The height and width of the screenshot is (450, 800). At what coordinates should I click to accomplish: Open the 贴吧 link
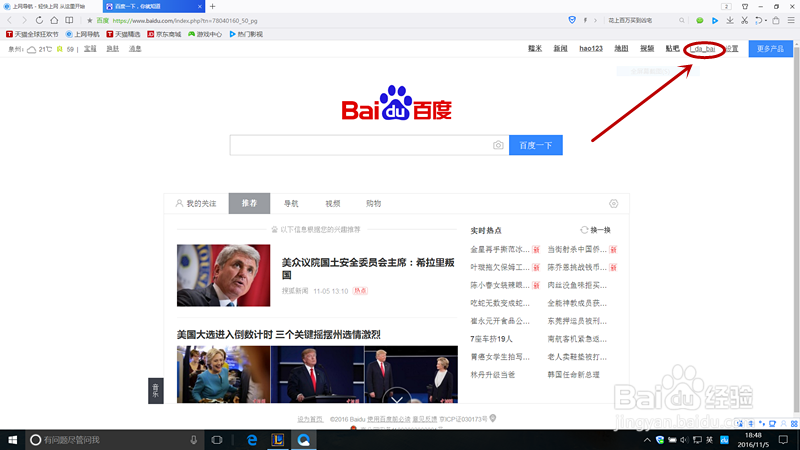pos(672,48)
